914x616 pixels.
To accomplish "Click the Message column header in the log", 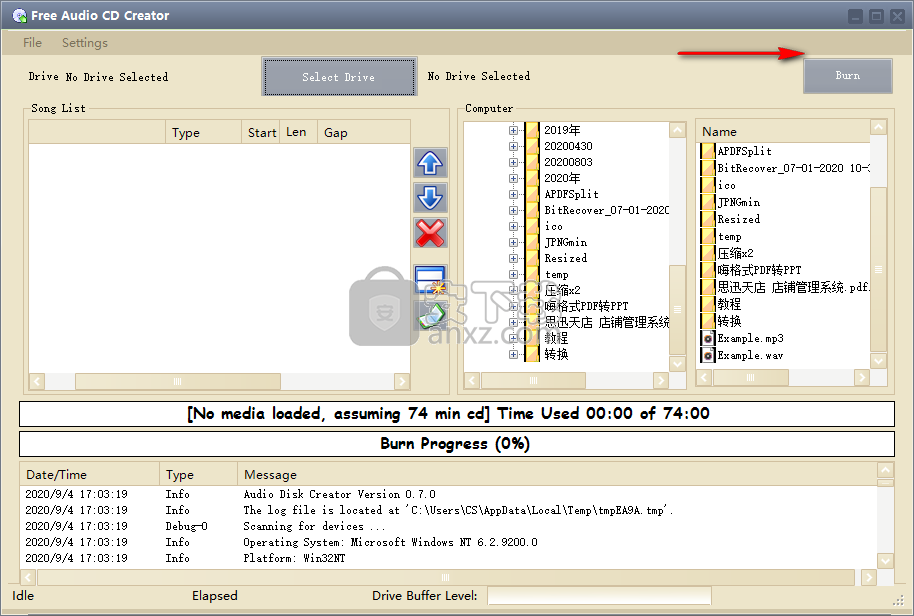I will coord(557,474).
